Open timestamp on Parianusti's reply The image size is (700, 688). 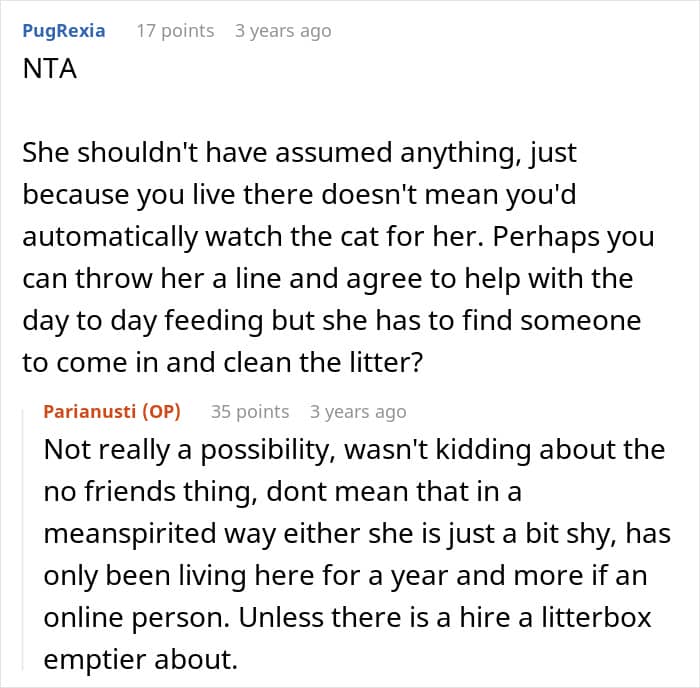coord(358,412)
